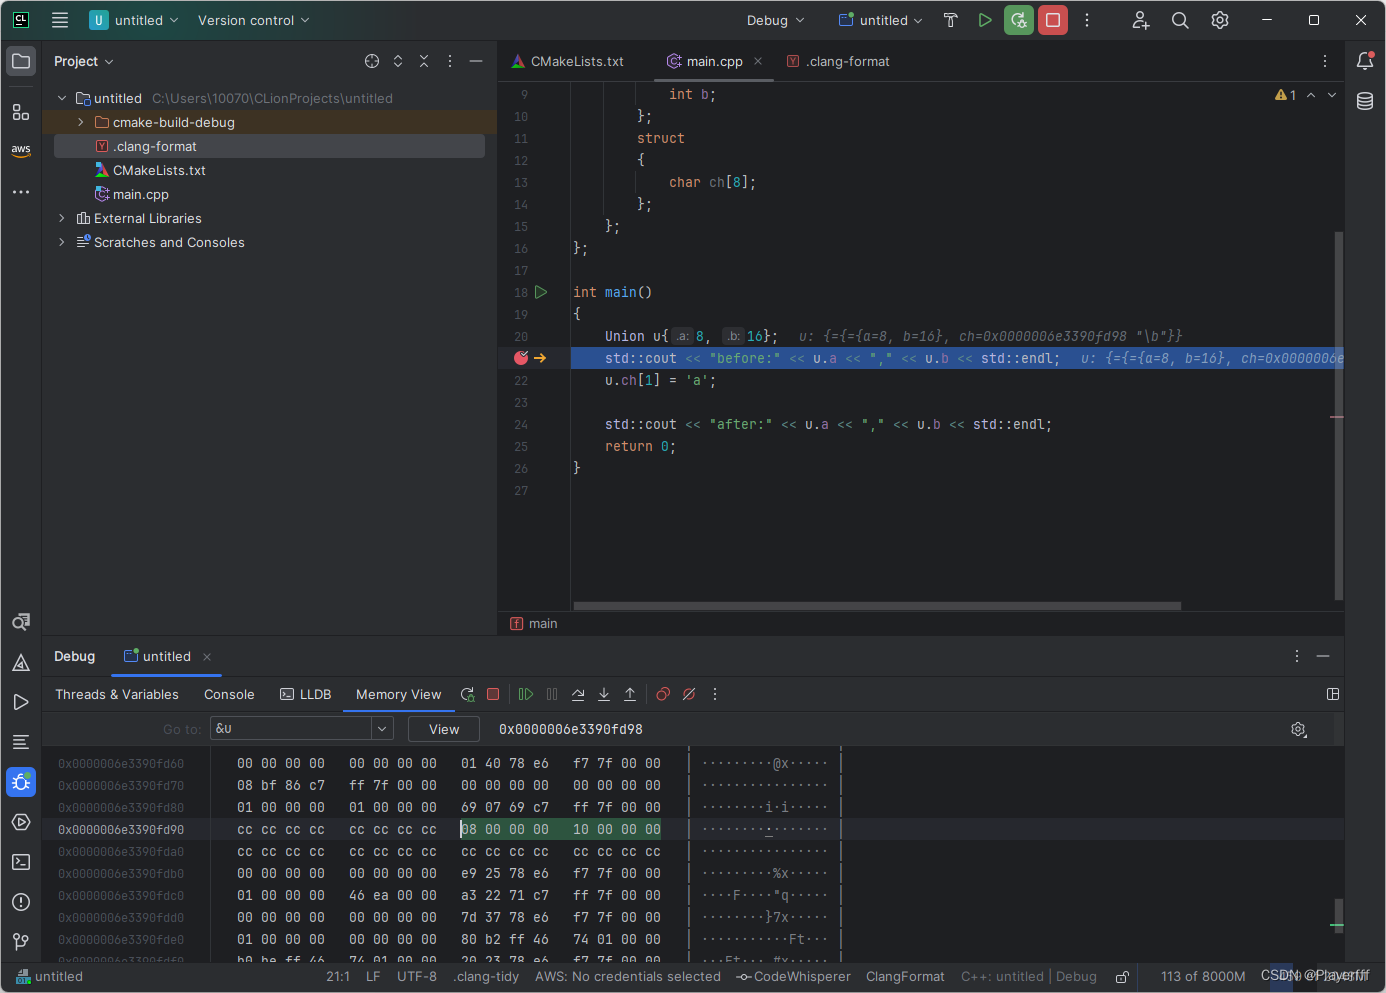Toggle the breakpoint on line 21
The image size is (1386, 993).
[521, 358]
